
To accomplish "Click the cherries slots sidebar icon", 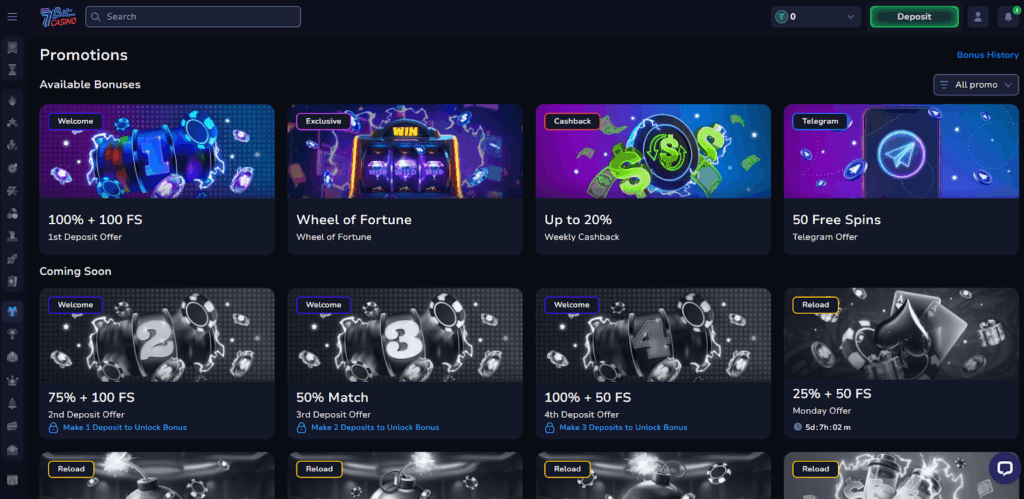I will [12, 213].
